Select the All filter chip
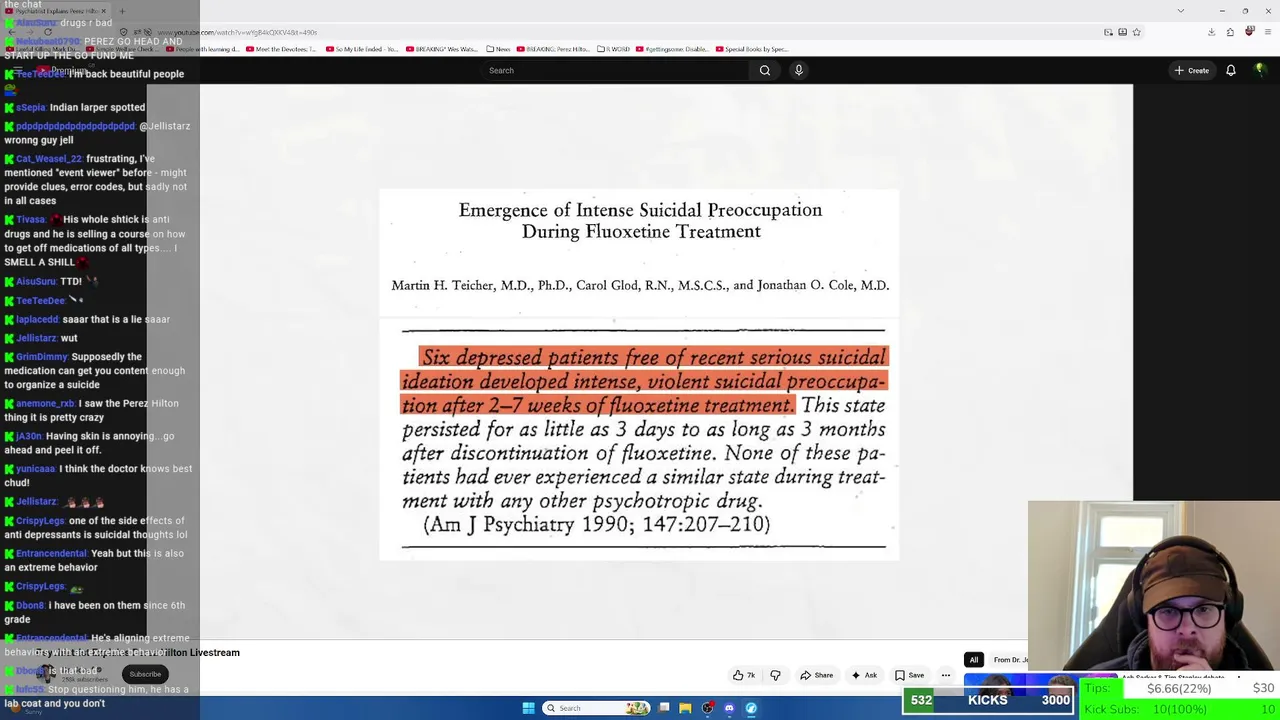This screenshot has width=1280, height=720. (x=973, y=660)
